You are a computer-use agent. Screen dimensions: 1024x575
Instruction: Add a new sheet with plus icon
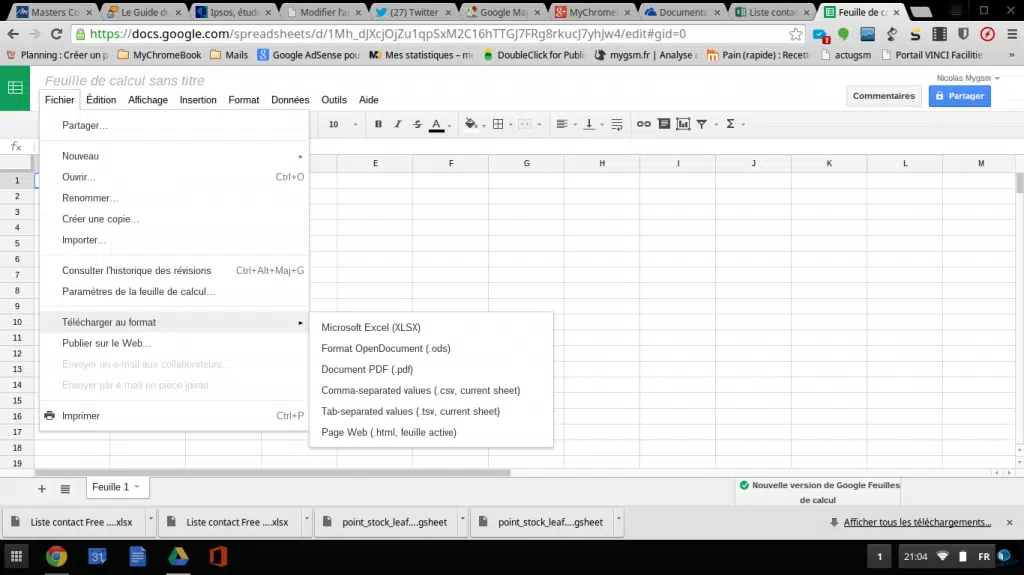pos(42,489)
